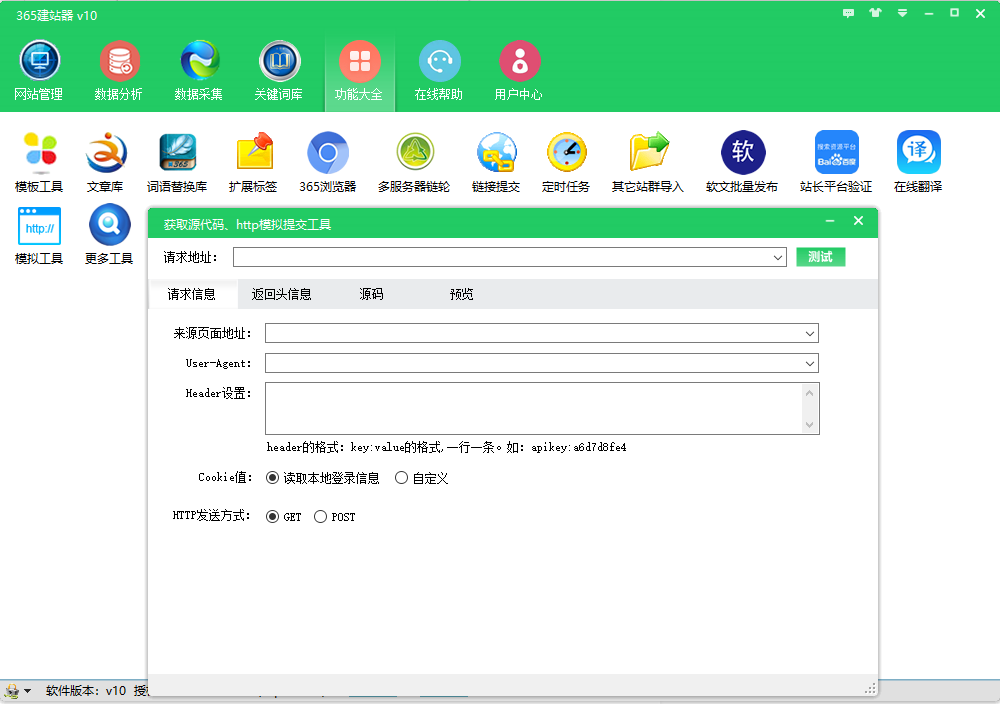Click the feedback chat icon in title bar

click(x=848, y=13)
